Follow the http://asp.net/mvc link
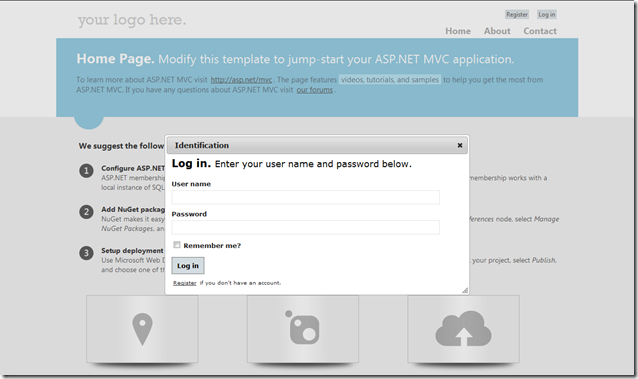 (x=241, y=80)
